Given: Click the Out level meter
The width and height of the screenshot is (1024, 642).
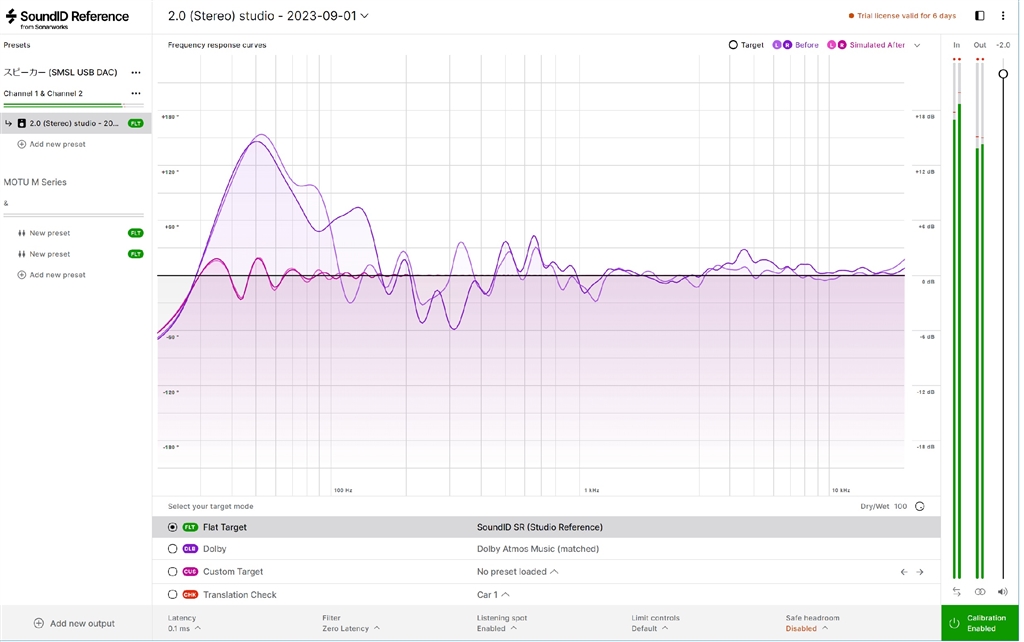Looking at the screenshot, I should tap(980, 318).
